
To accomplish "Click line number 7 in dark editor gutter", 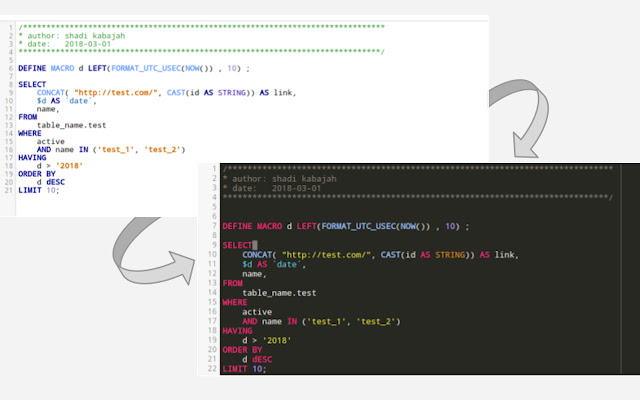I will tap(214, 226).
